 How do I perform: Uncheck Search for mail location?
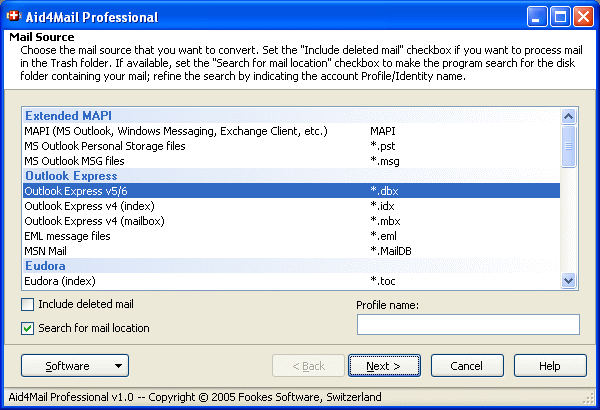28,328
